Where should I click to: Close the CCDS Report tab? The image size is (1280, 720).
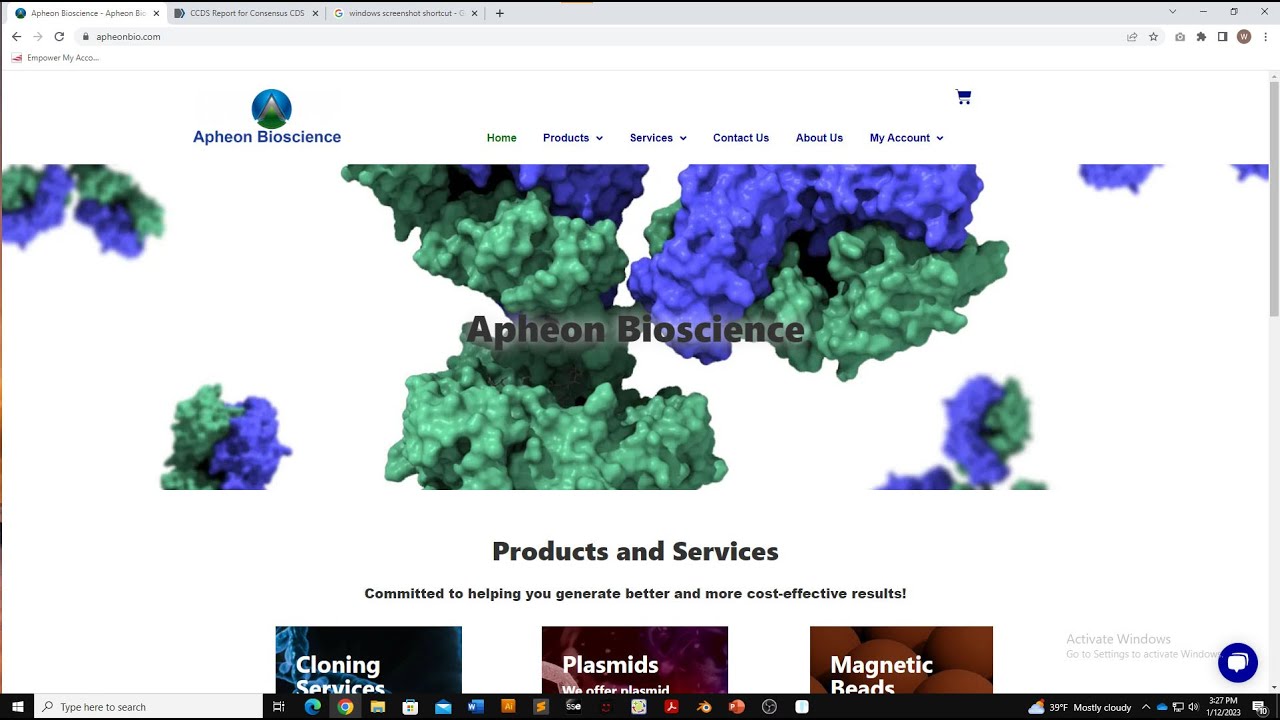[x=316, y=13]
